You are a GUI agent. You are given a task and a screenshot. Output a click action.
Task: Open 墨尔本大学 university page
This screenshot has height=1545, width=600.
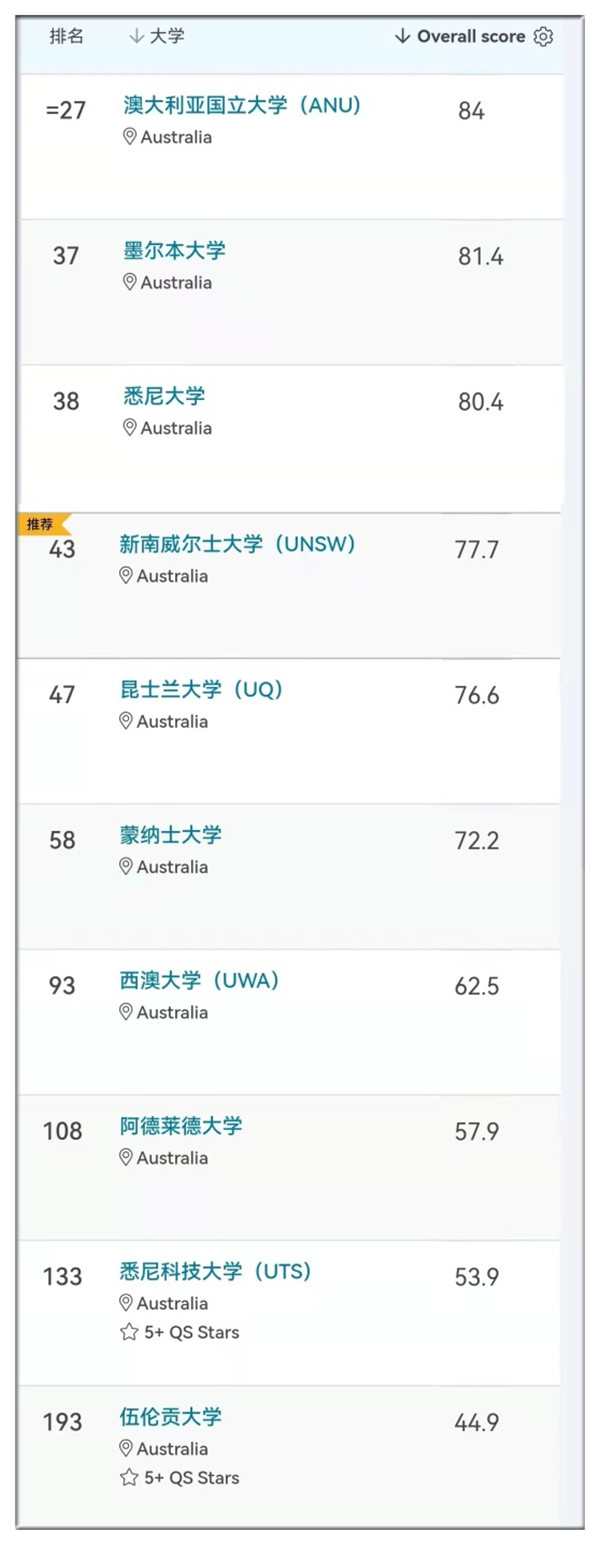[174, 250]
